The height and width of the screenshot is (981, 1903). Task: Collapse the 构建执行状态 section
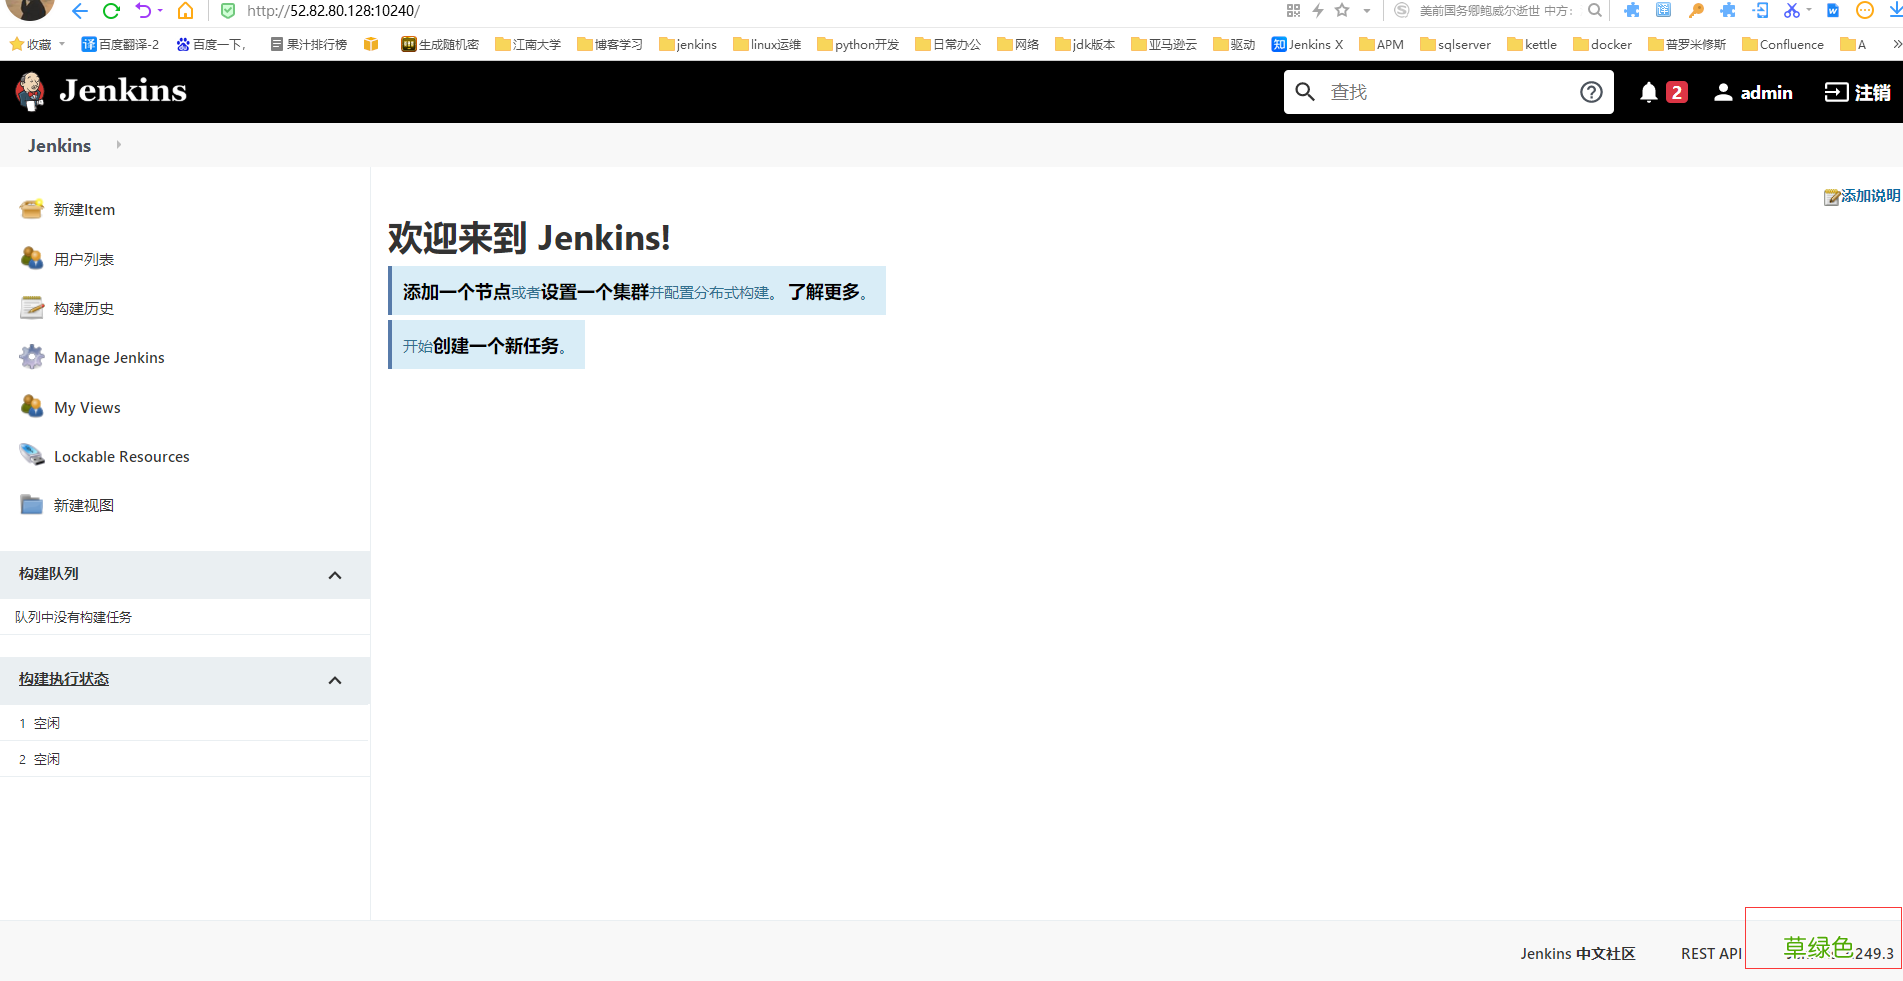pyautogui.click(x=335, y=680)
